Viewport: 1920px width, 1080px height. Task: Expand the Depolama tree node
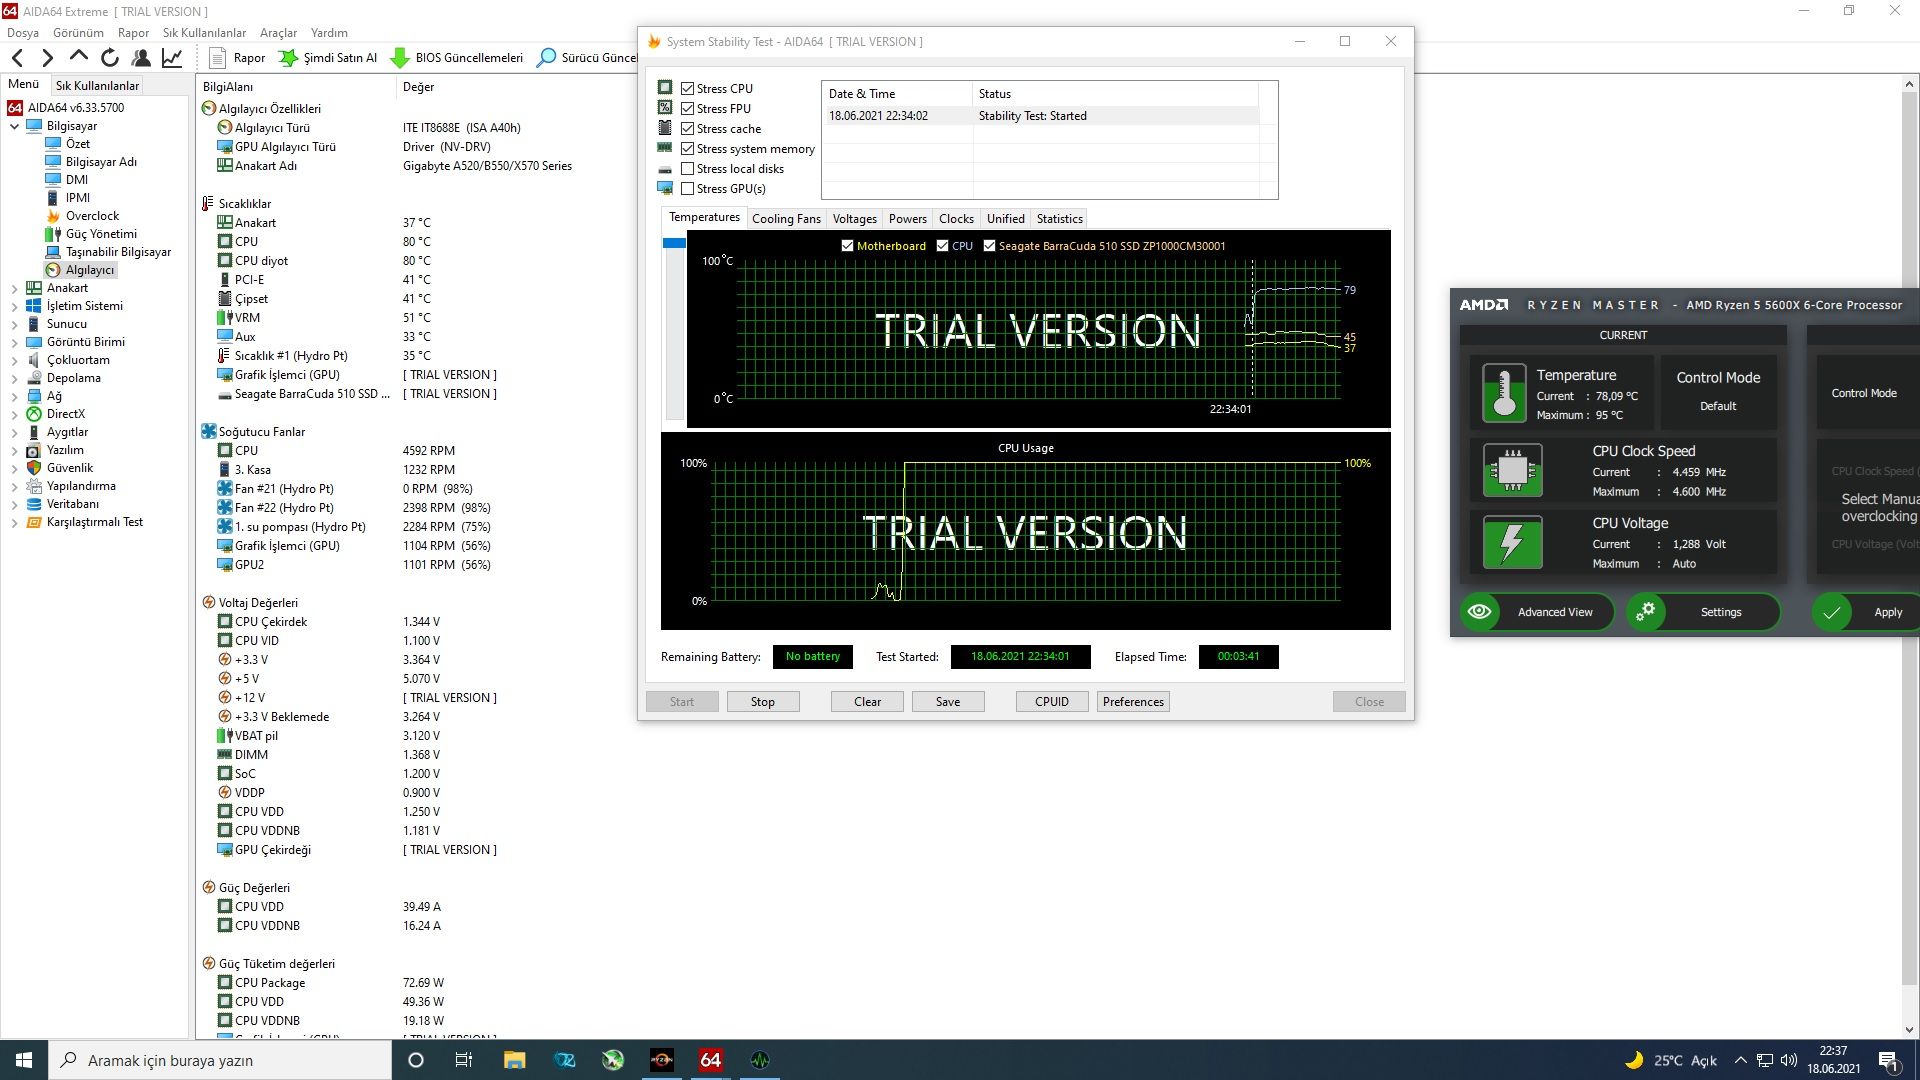14,378
